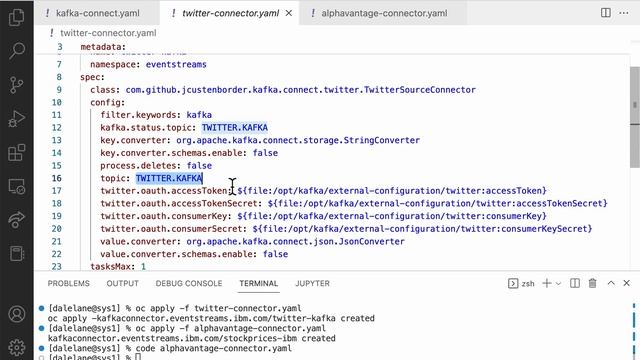Switch to the alphavantage-connector.yaml tab

point(384,13)
